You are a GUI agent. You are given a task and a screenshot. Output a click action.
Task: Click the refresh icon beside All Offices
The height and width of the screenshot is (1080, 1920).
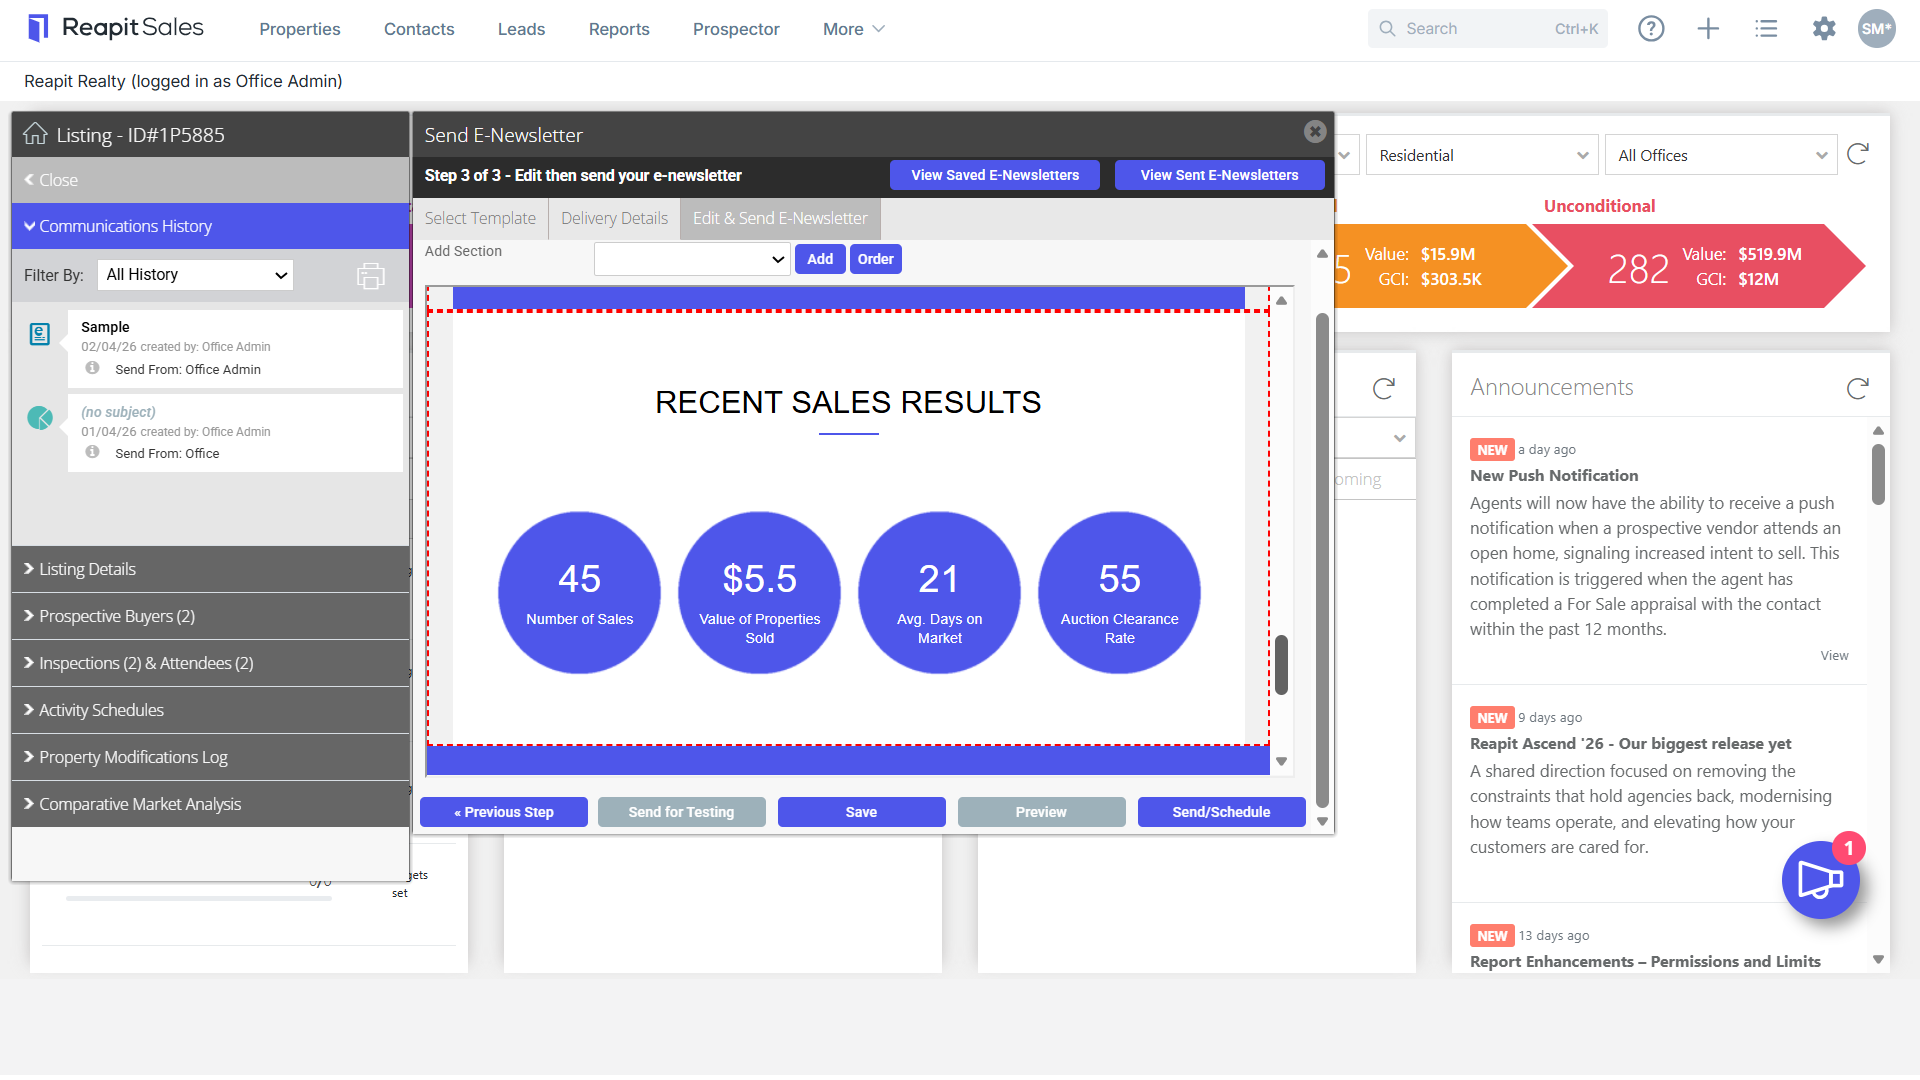tap(1858, 154)
